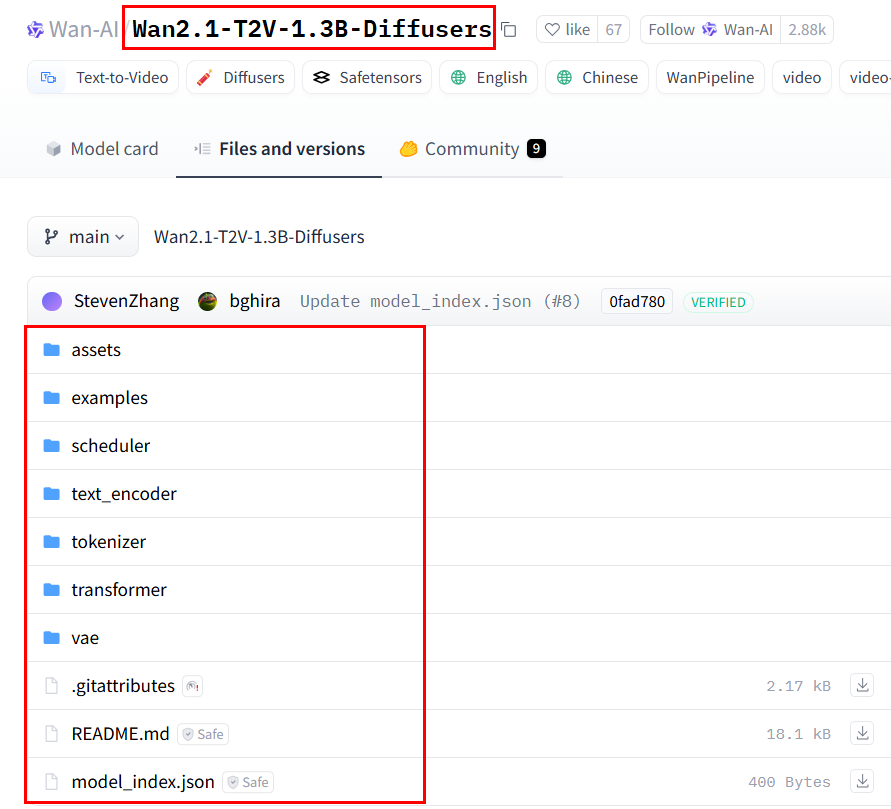The height and width of the screenshot is (809, 891).
Task: Open commit hash 0fad780
Action: point(637,302)
